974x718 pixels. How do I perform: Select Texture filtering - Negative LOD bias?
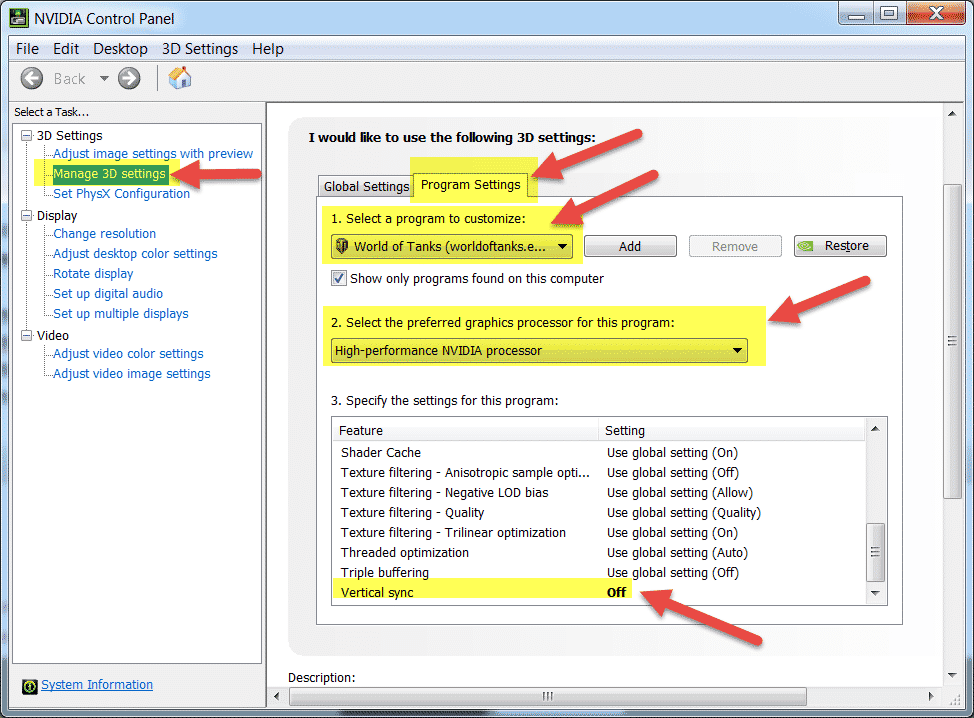point(599,493)
